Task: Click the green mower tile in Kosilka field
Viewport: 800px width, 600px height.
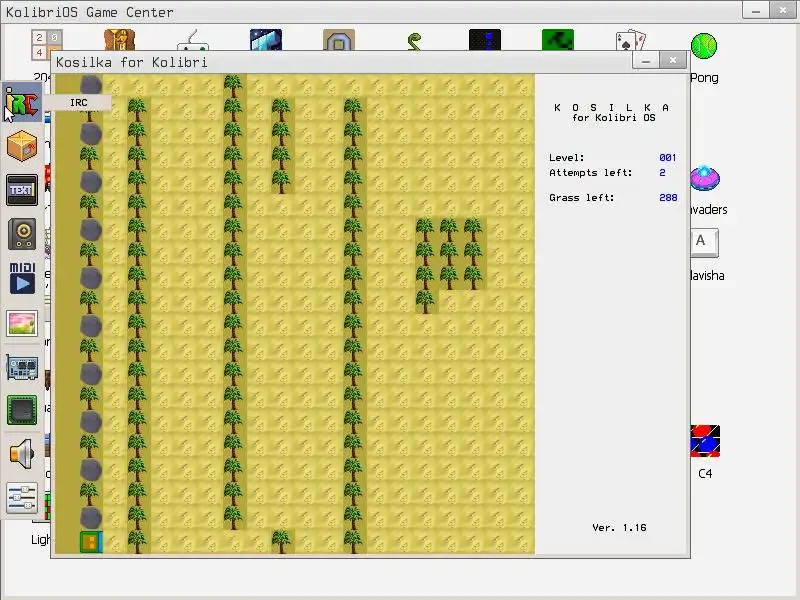Action: 91,542
